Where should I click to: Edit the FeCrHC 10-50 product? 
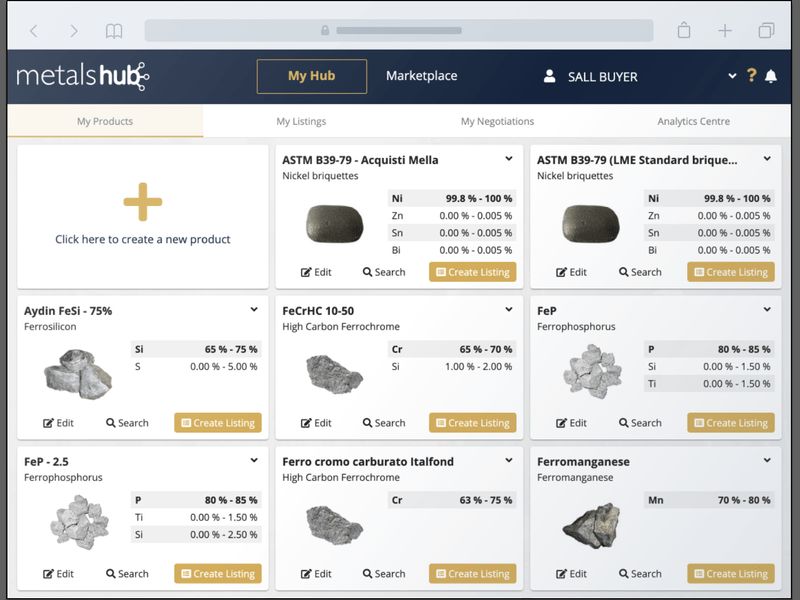[316, 423]
